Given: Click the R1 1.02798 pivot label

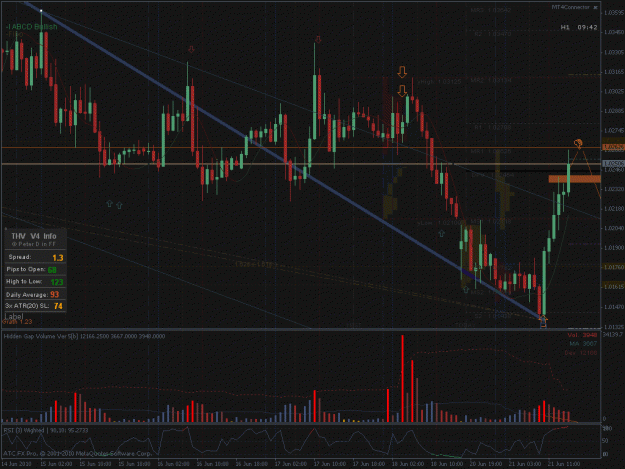Looking at the screenshot, I should pyautogui.click(x=492, y=128).
